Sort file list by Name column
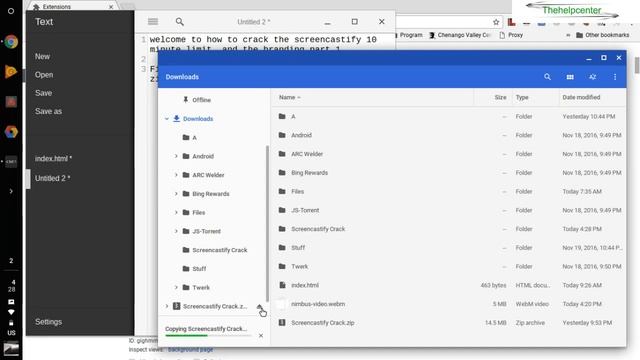The width and height of the screenshot is (640, 360). pos(289,97)
